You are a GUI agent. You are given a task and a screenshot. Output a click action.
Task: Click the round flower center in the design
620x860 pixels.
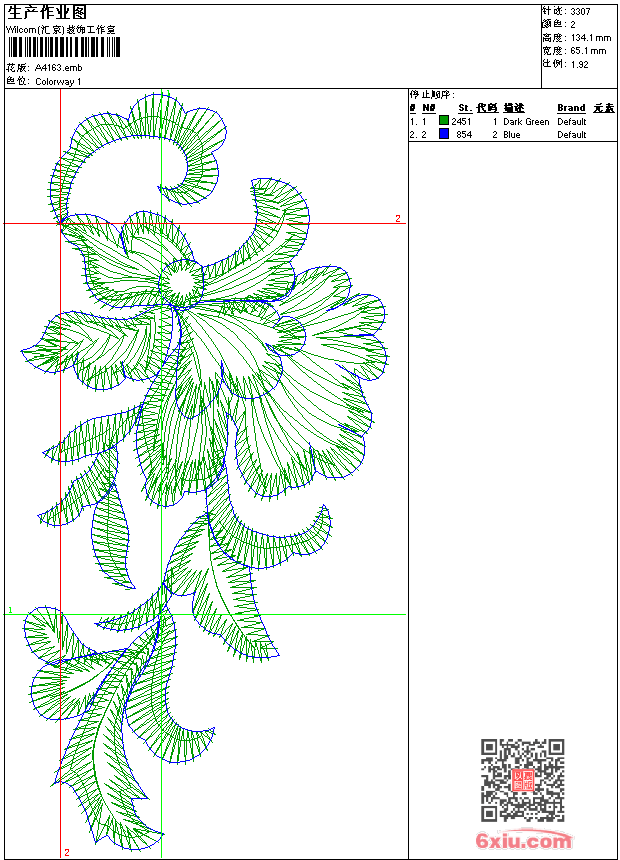click(182, 282)
